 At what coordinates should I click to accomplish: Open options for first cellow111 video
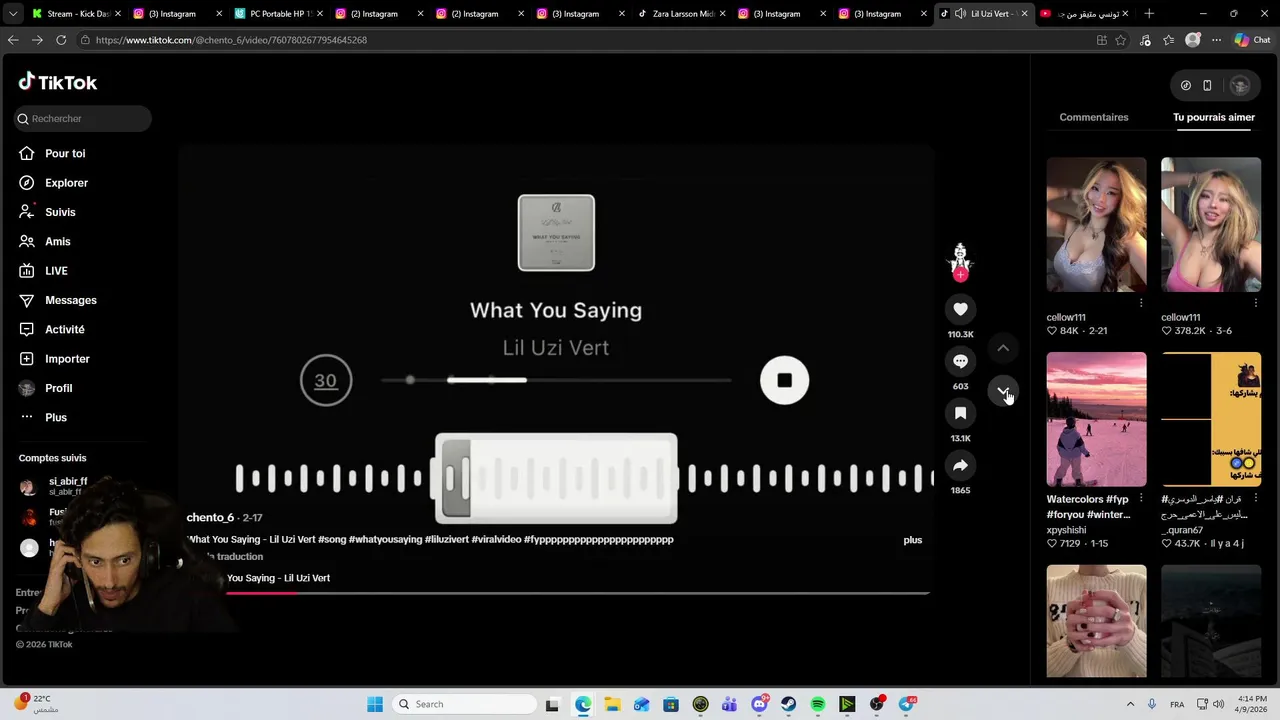pyautogui.click(x=1141, y=302)
